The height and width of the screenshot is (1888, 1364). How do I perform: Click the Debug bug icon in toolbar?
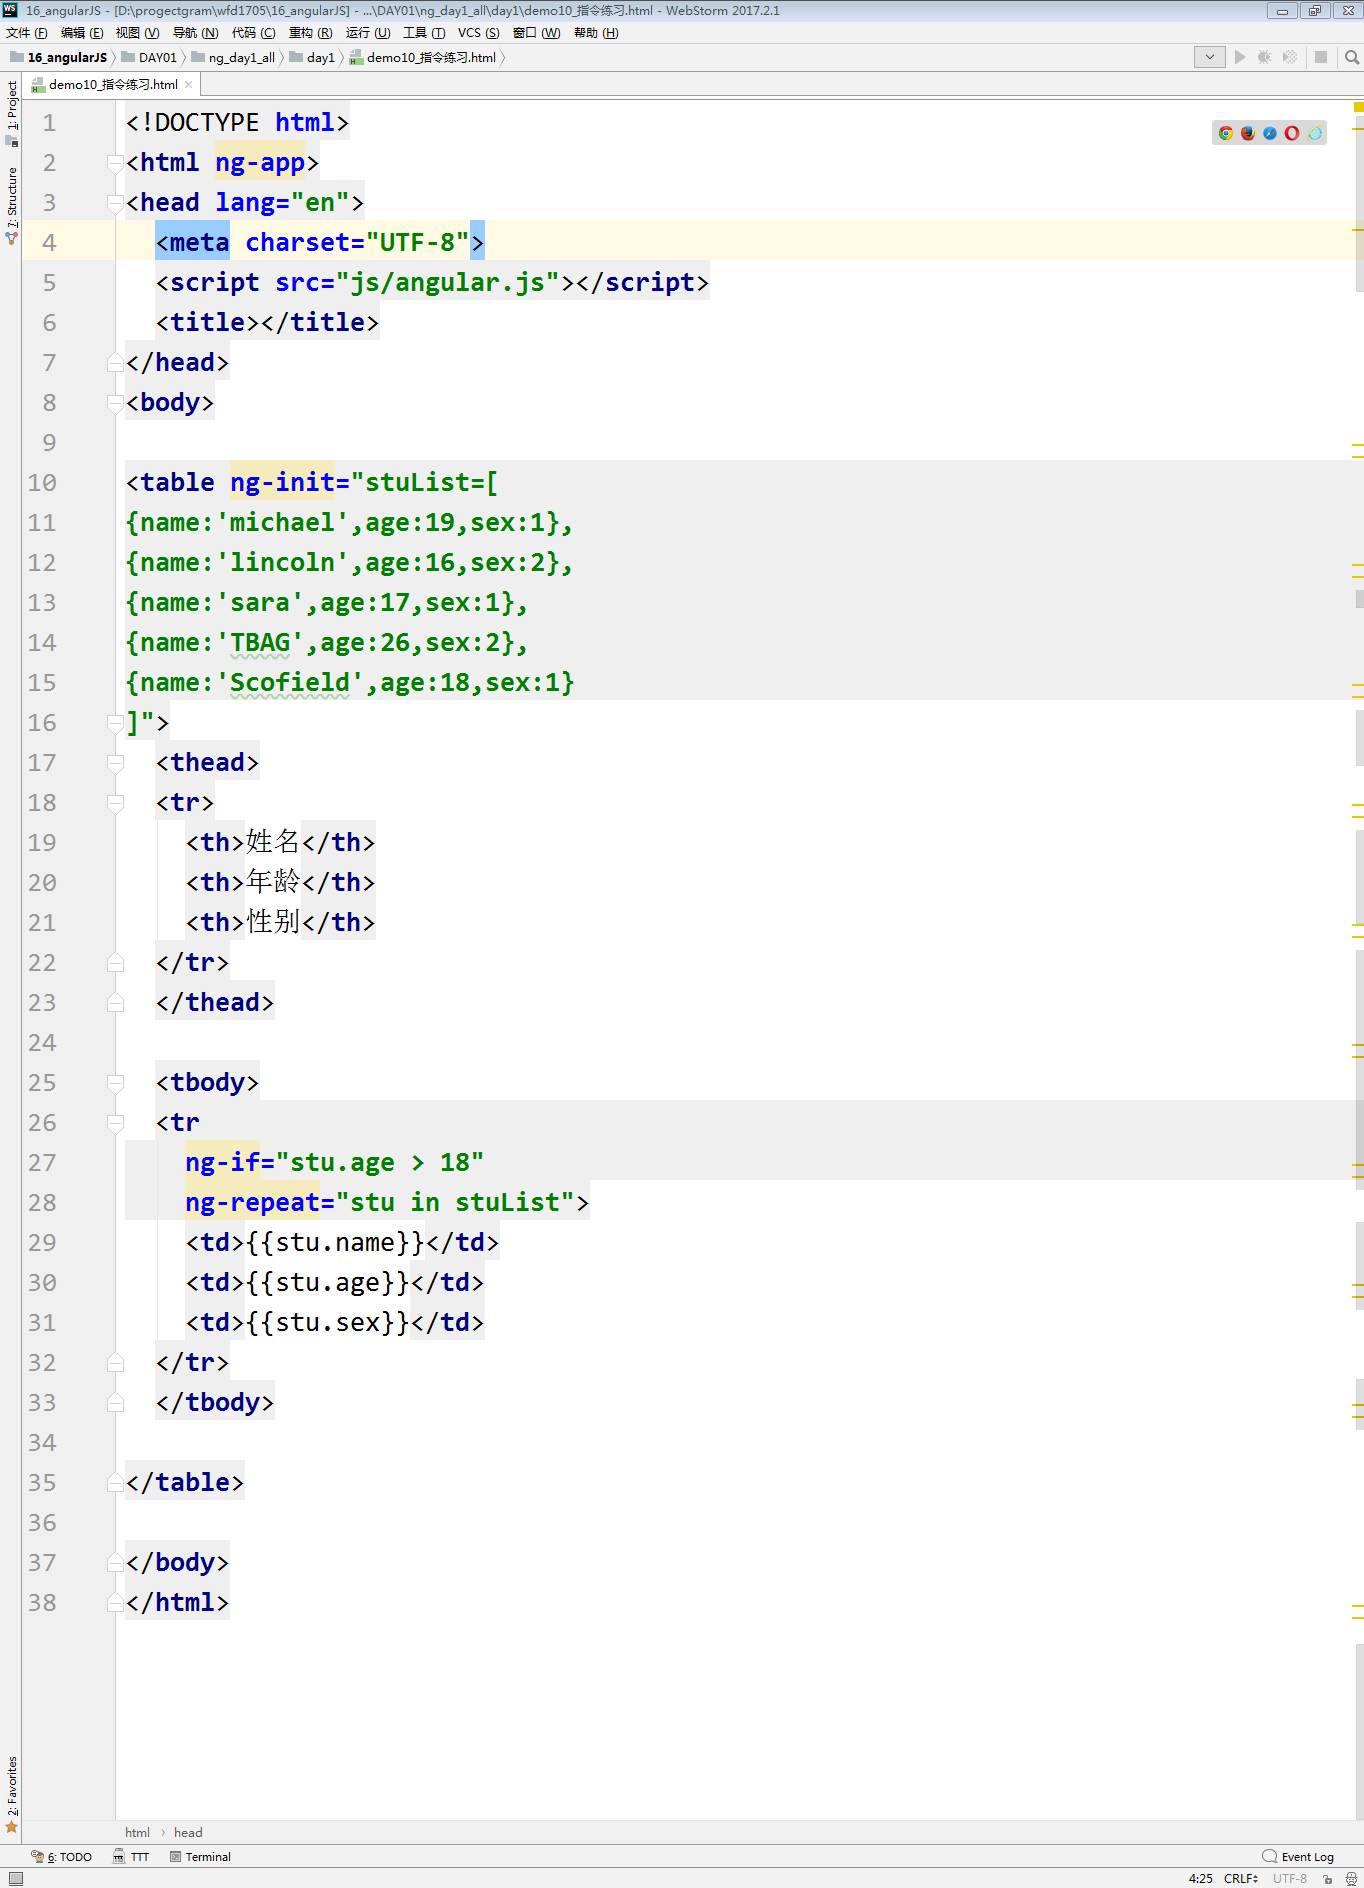pyautogui.click(x=1265, y=57)
